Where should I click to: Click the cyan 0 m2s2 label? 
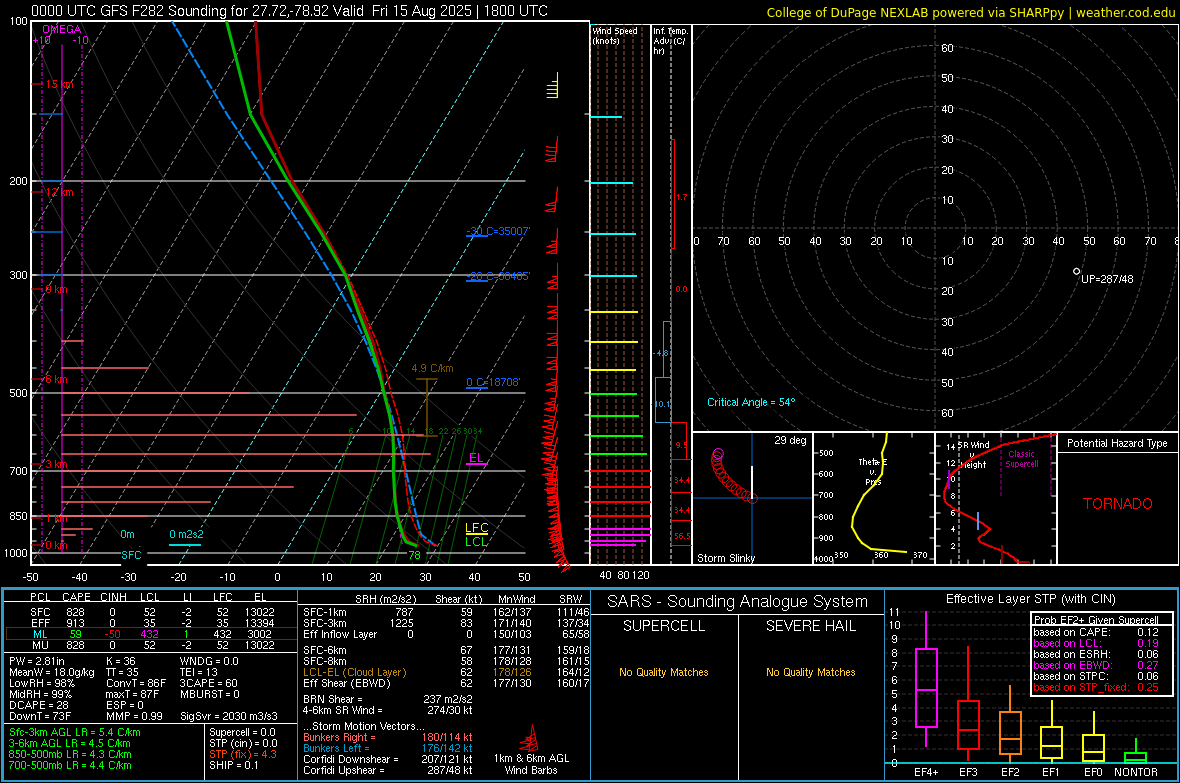coord(186,535)
